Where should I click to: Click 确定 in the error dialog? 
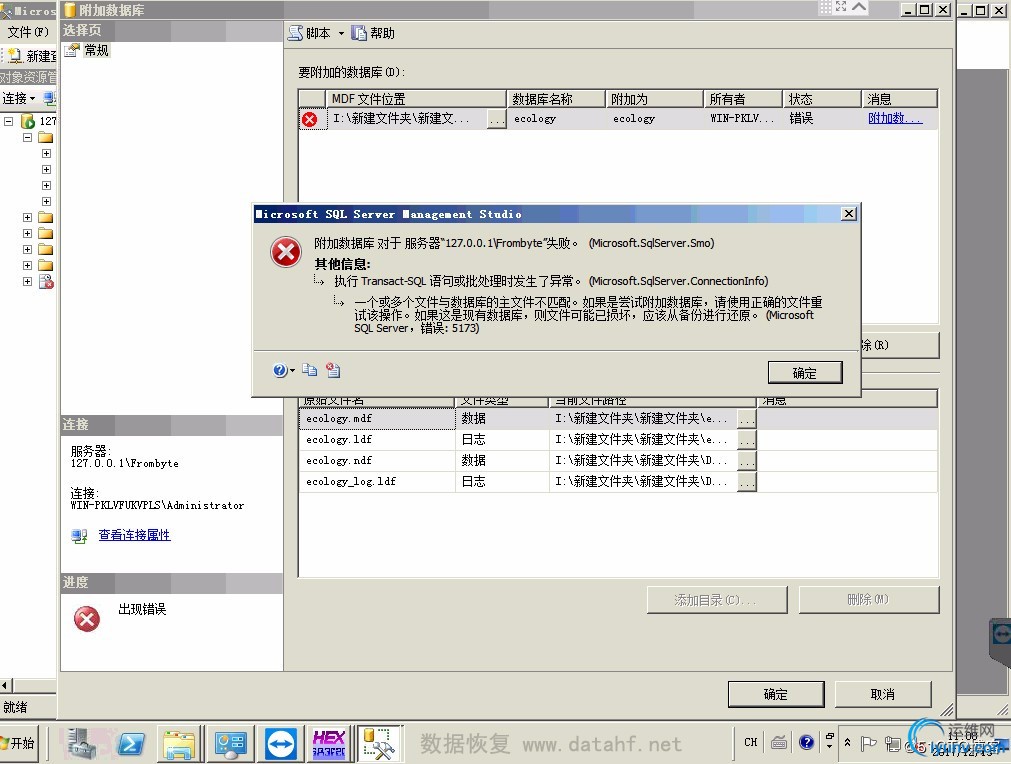point(805,373)
